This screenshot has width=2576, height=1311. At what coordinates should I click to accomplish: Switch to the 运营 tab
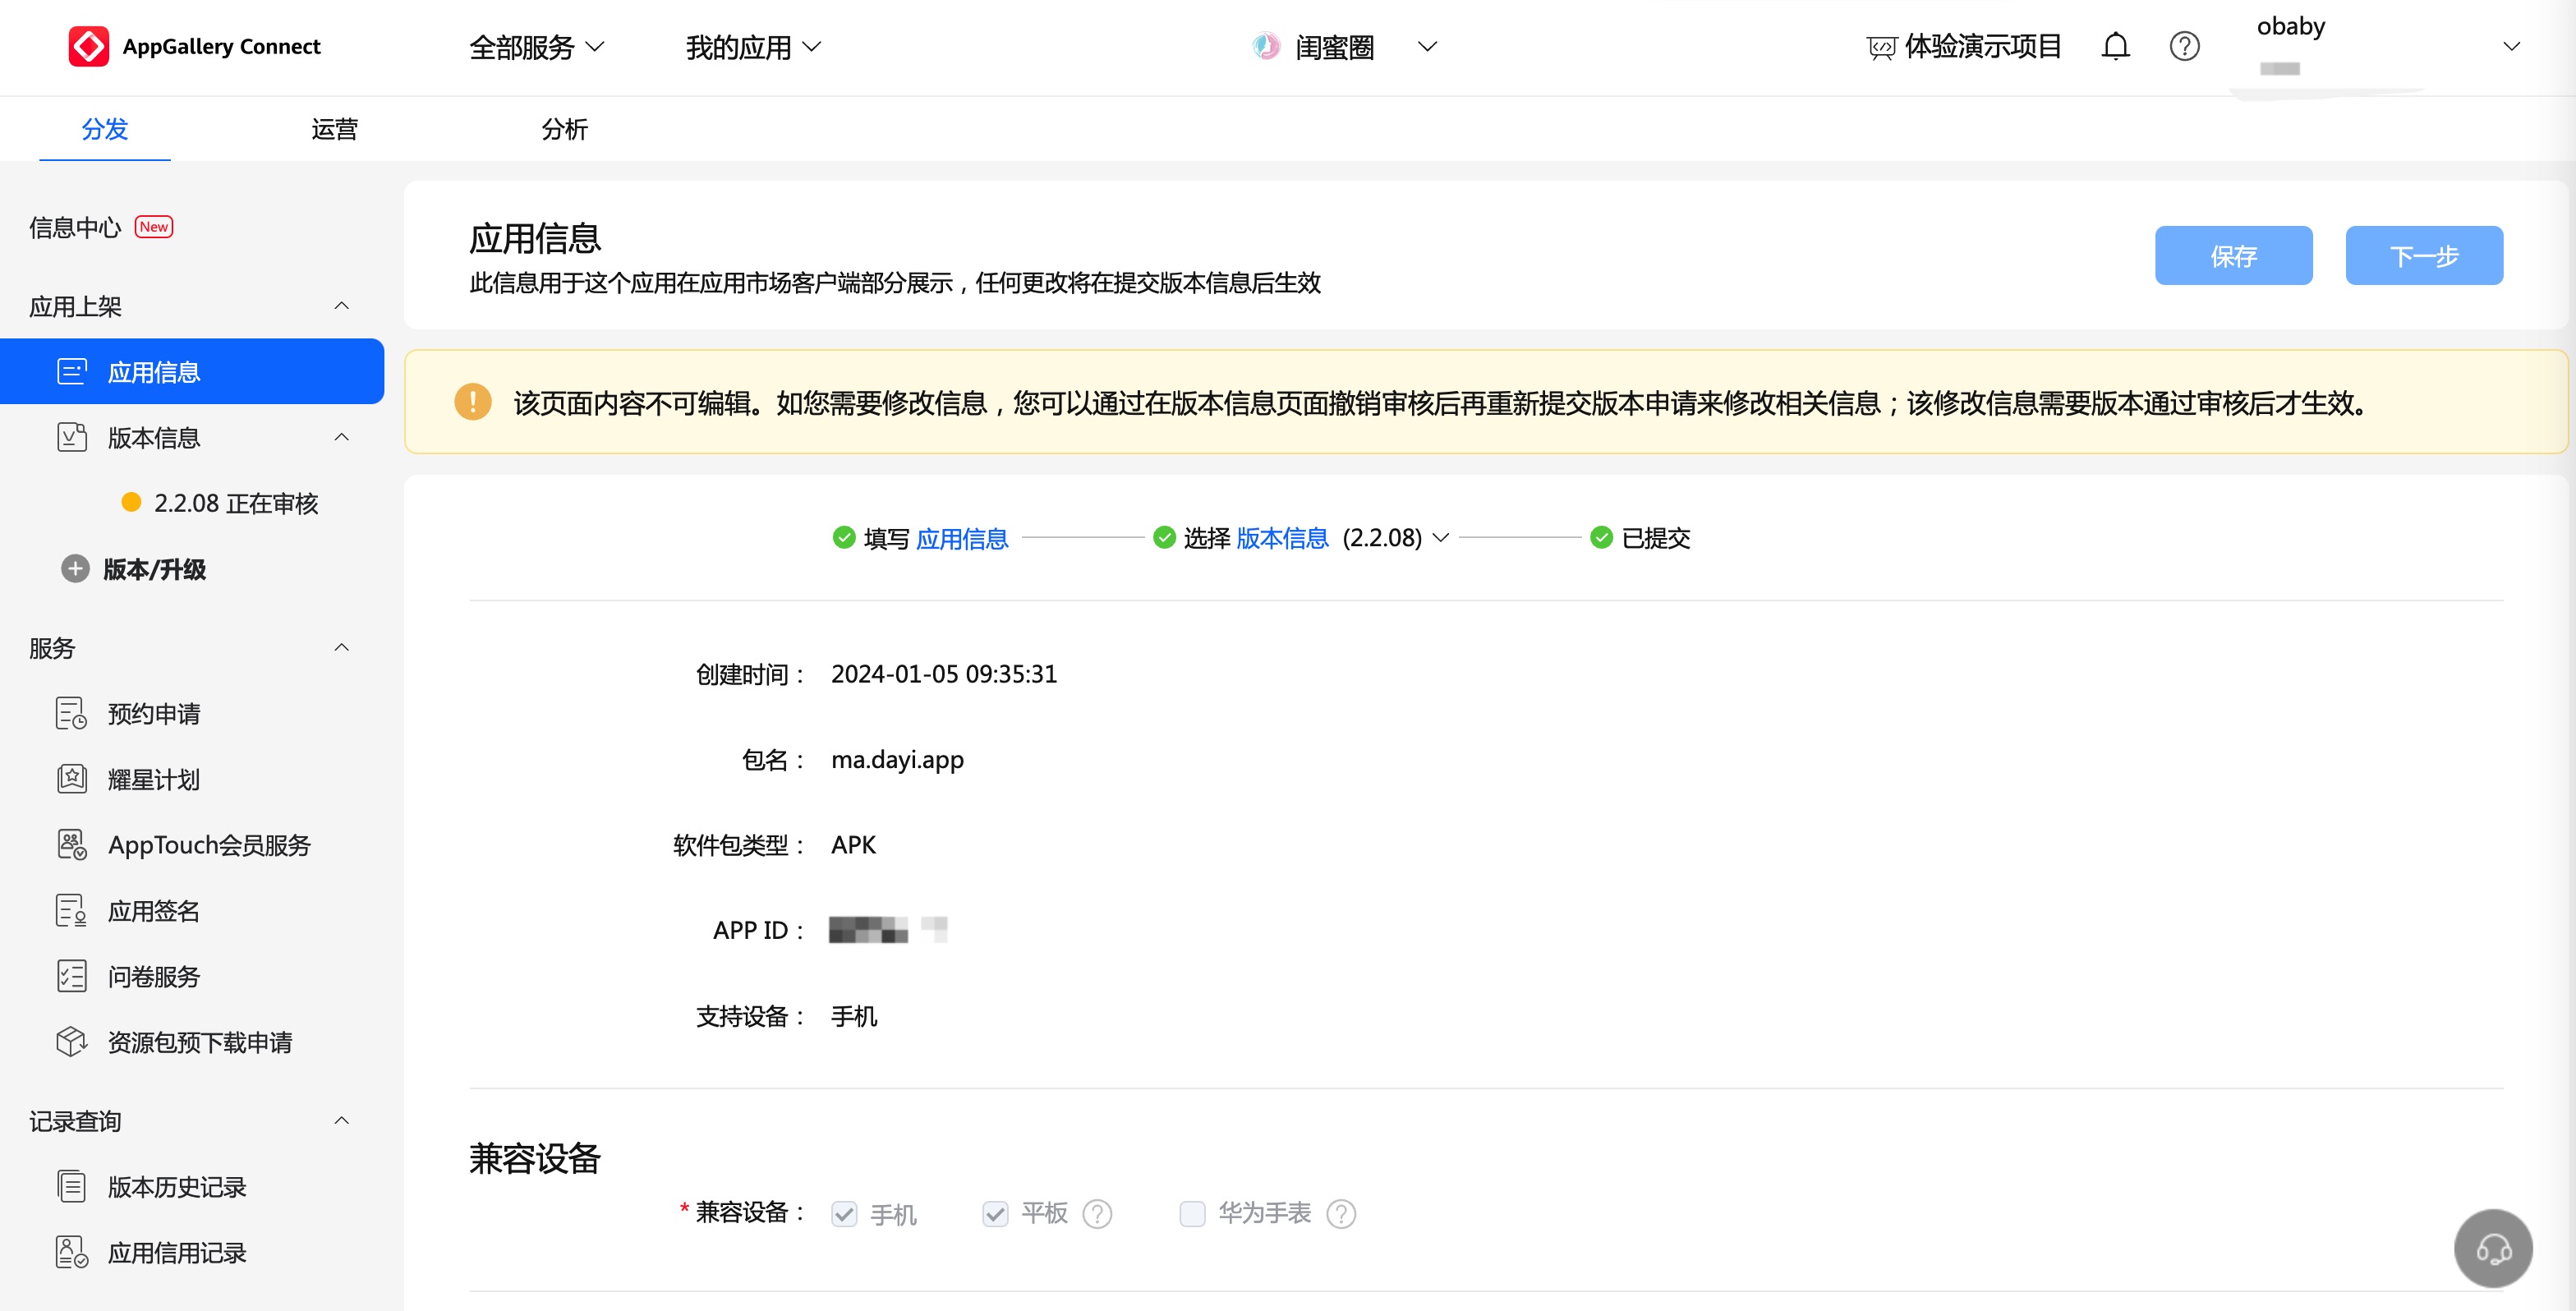point(334,129)
